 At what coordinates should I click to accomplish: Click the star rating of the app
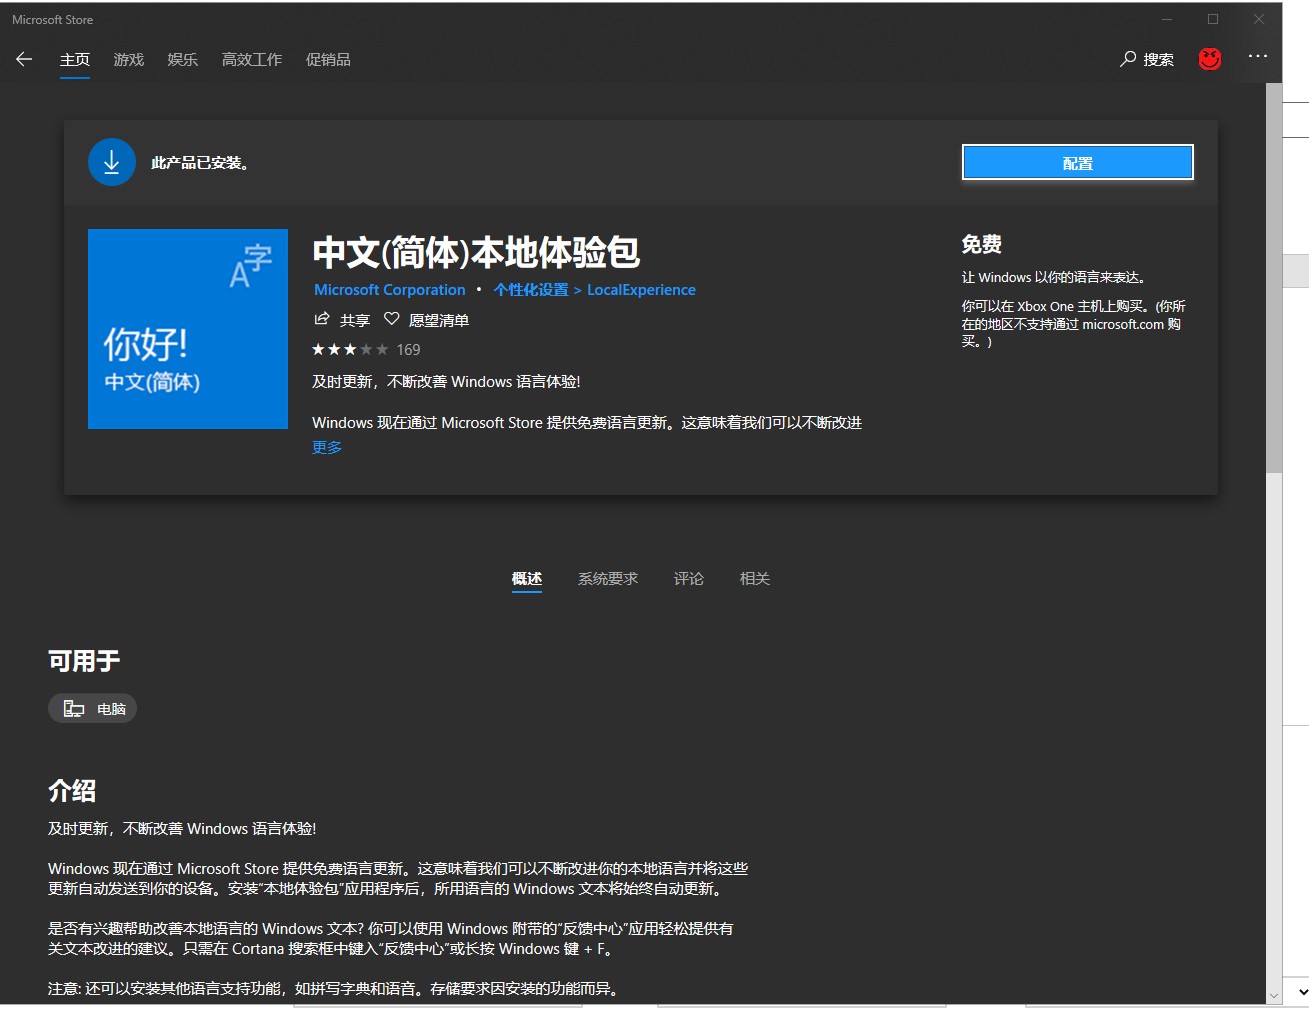pos(350,349)
